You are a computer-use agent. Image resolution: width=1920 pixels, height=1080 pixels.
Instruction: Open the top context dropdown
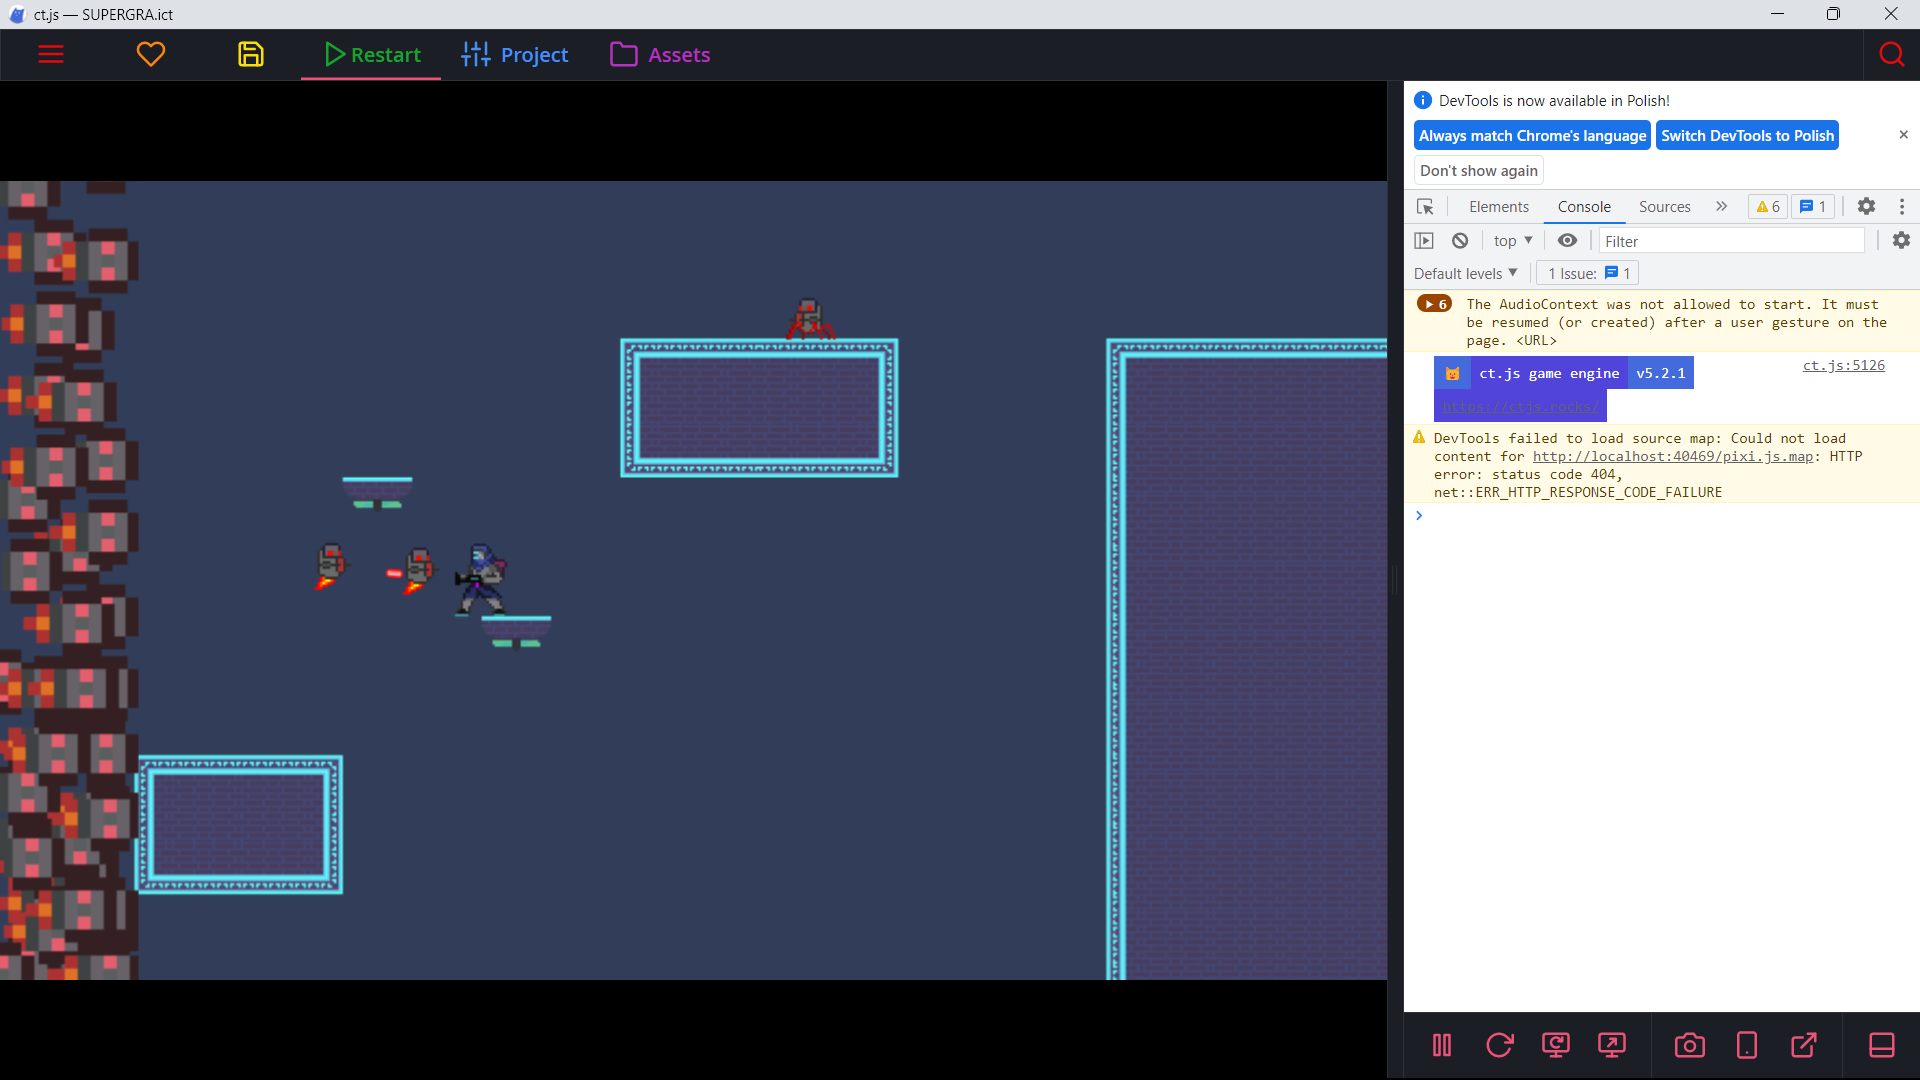pyautogui.click(x=1513, y=241)
